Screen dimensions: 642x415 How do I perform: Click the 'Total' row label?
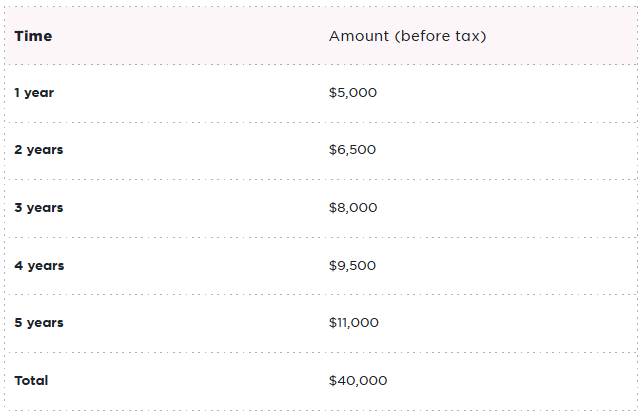pyautogui.click(x=31, y=381)
